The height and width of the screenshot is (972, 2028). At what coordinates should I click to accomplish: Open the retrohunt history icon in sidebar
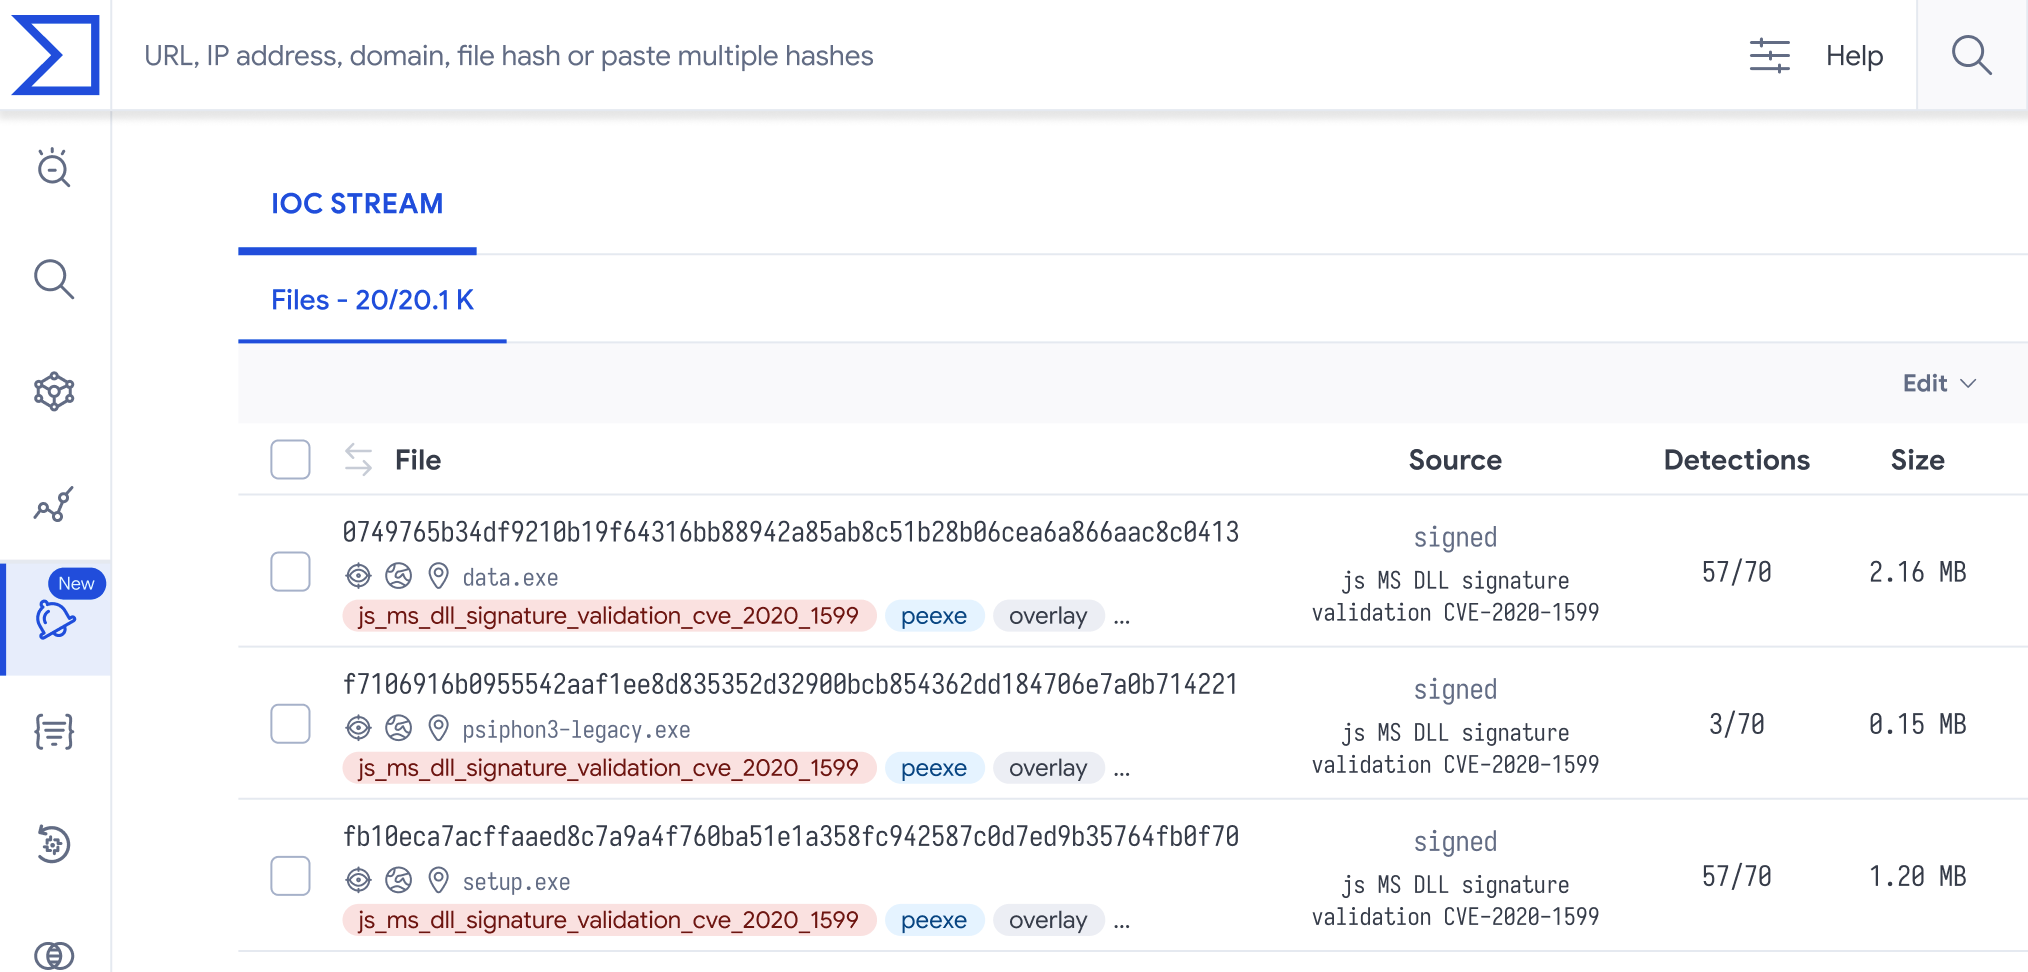[54, 844]
